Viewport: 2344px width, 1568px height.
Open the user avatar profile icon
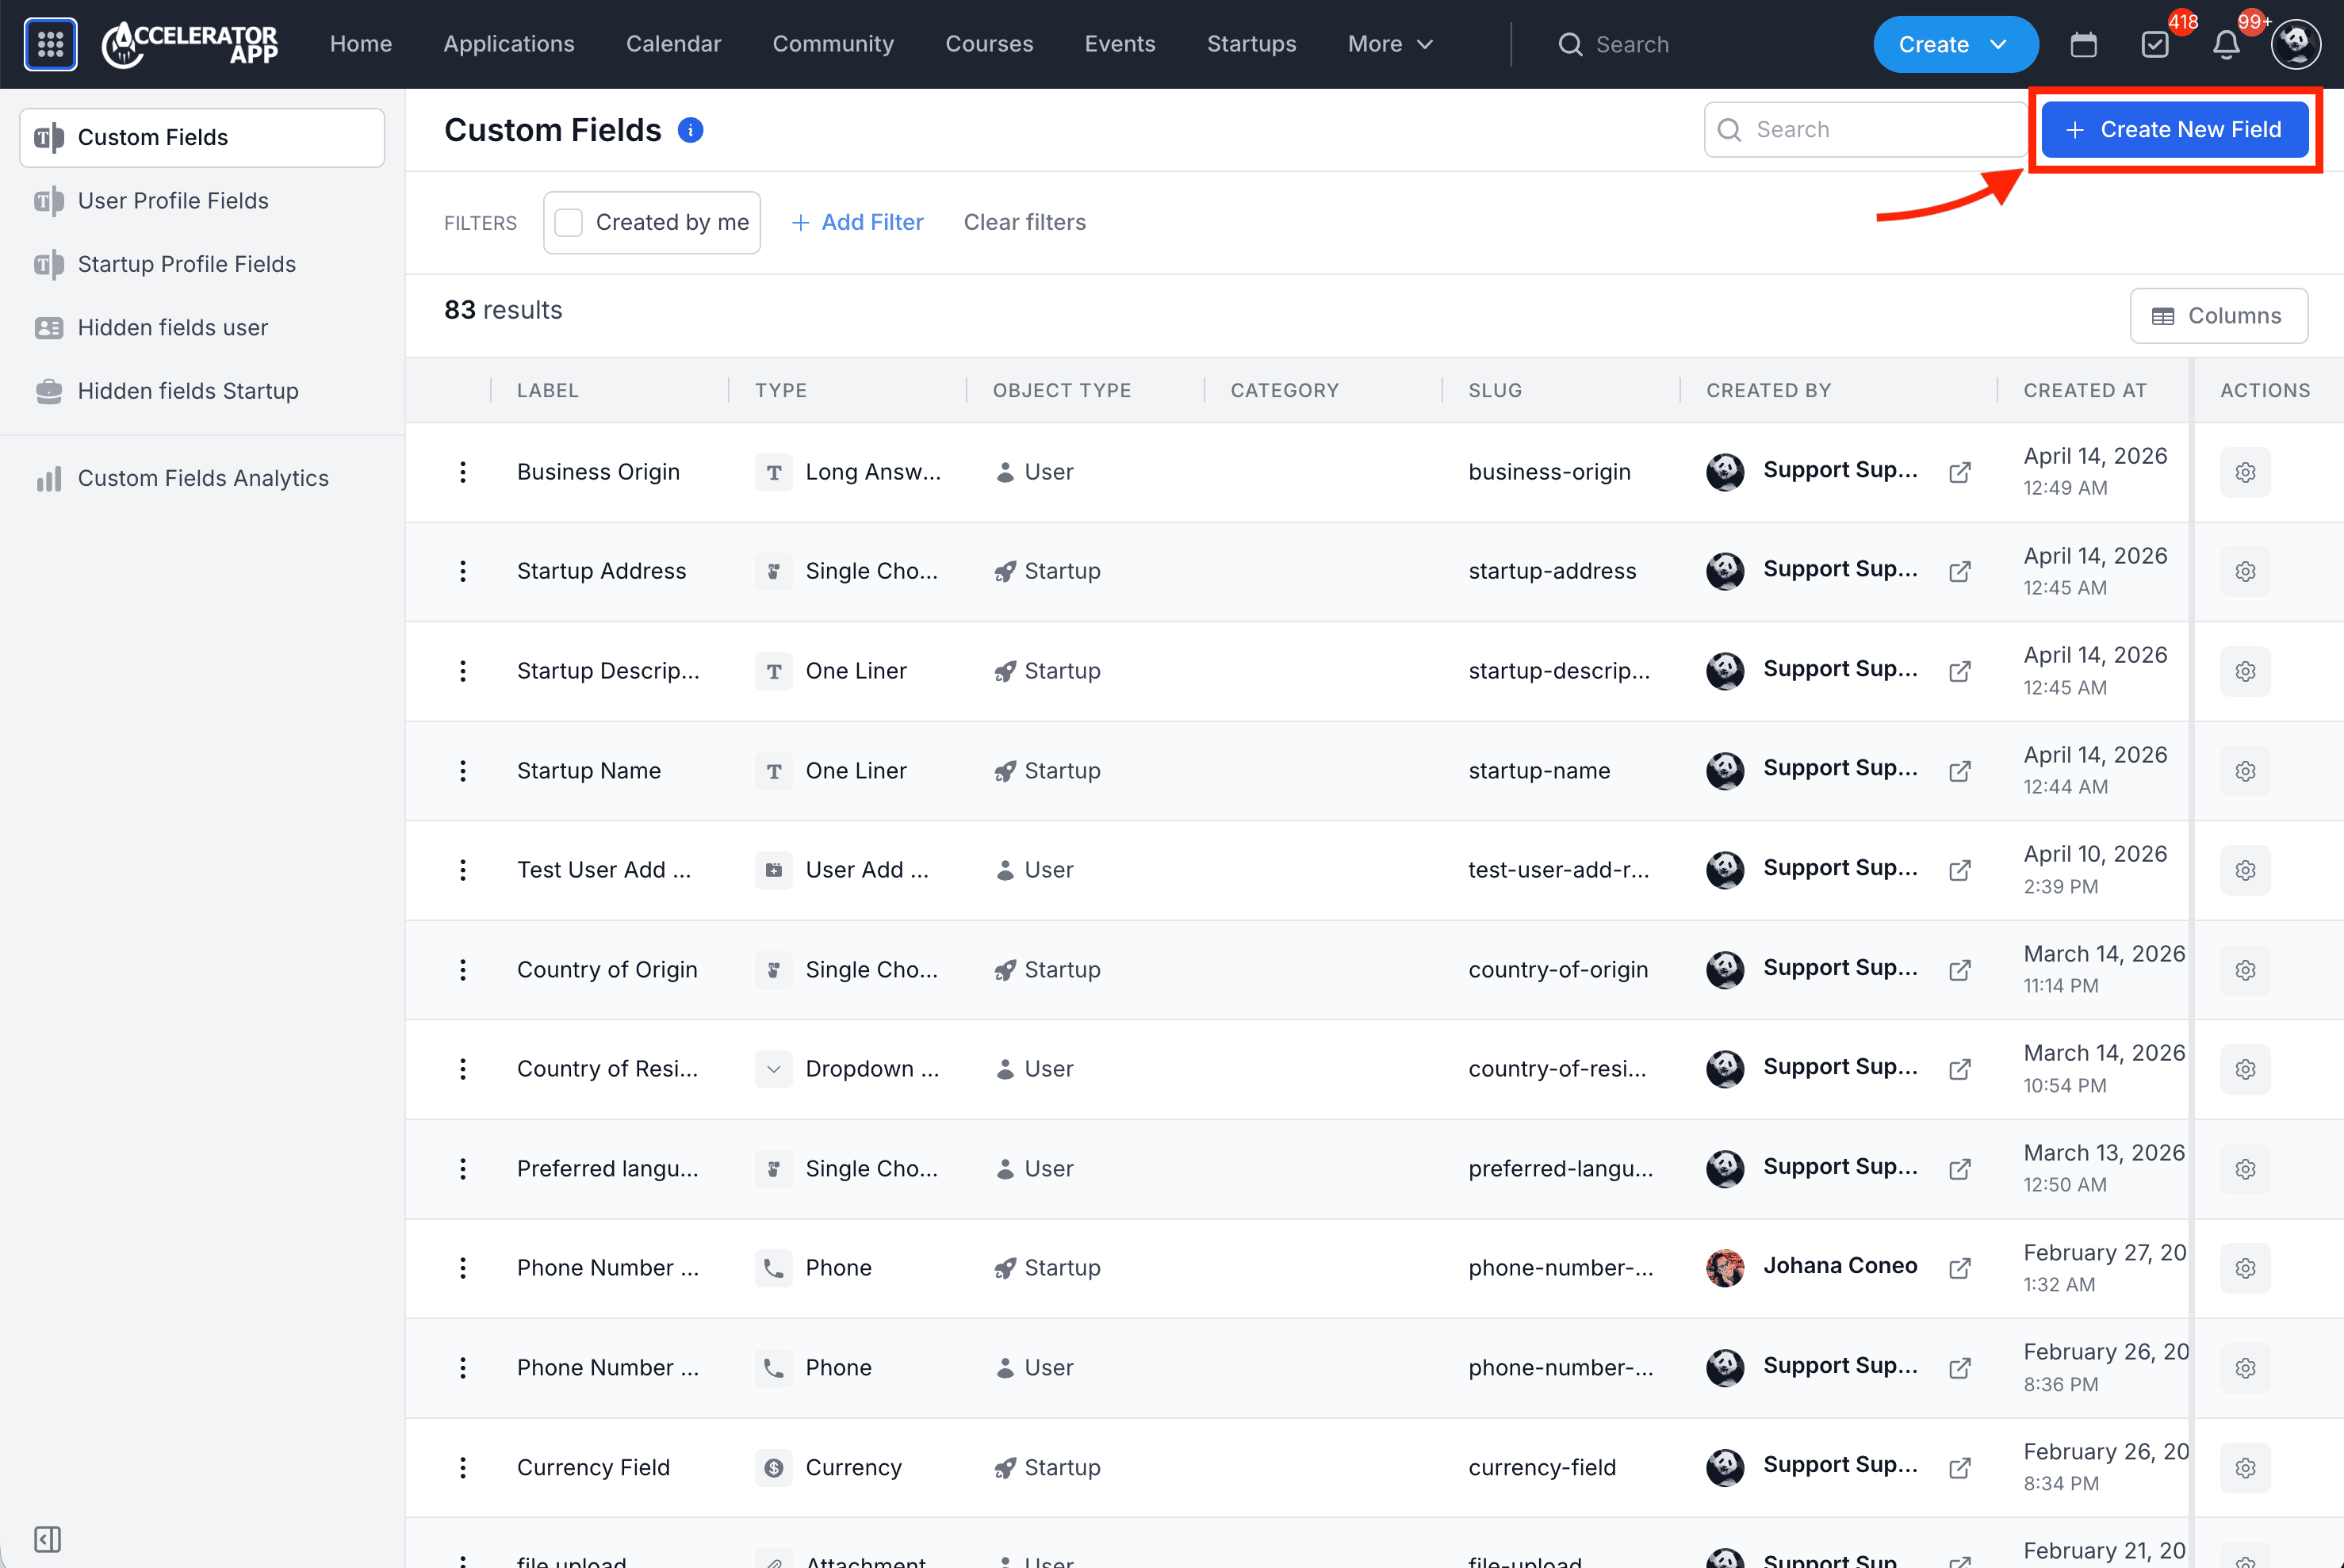point(2295,44)
